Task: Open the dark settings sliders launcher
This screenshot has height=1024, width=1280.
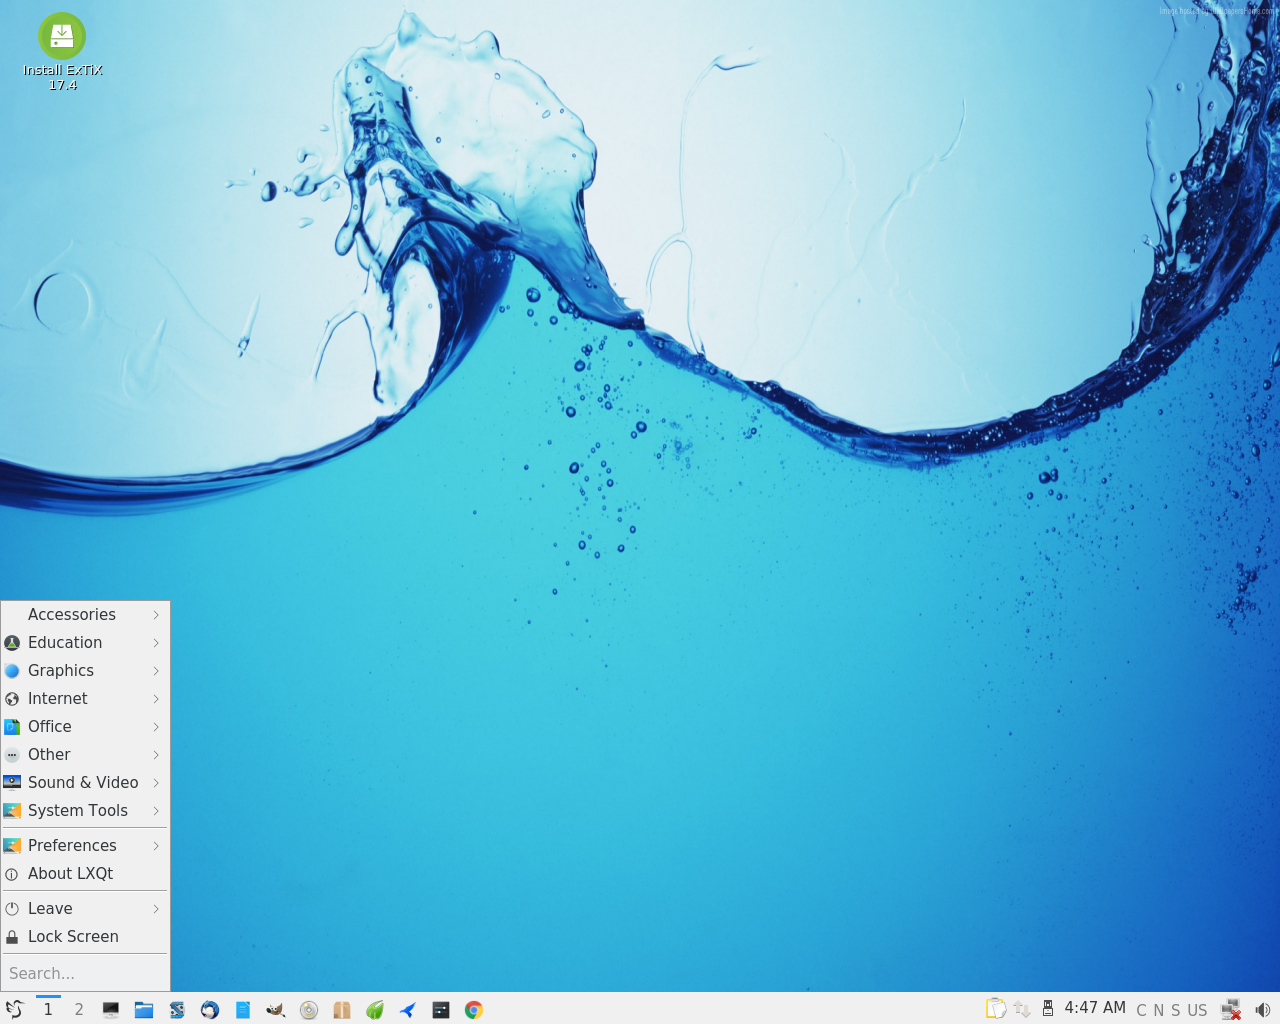Action: click(x=441, y=1010)
